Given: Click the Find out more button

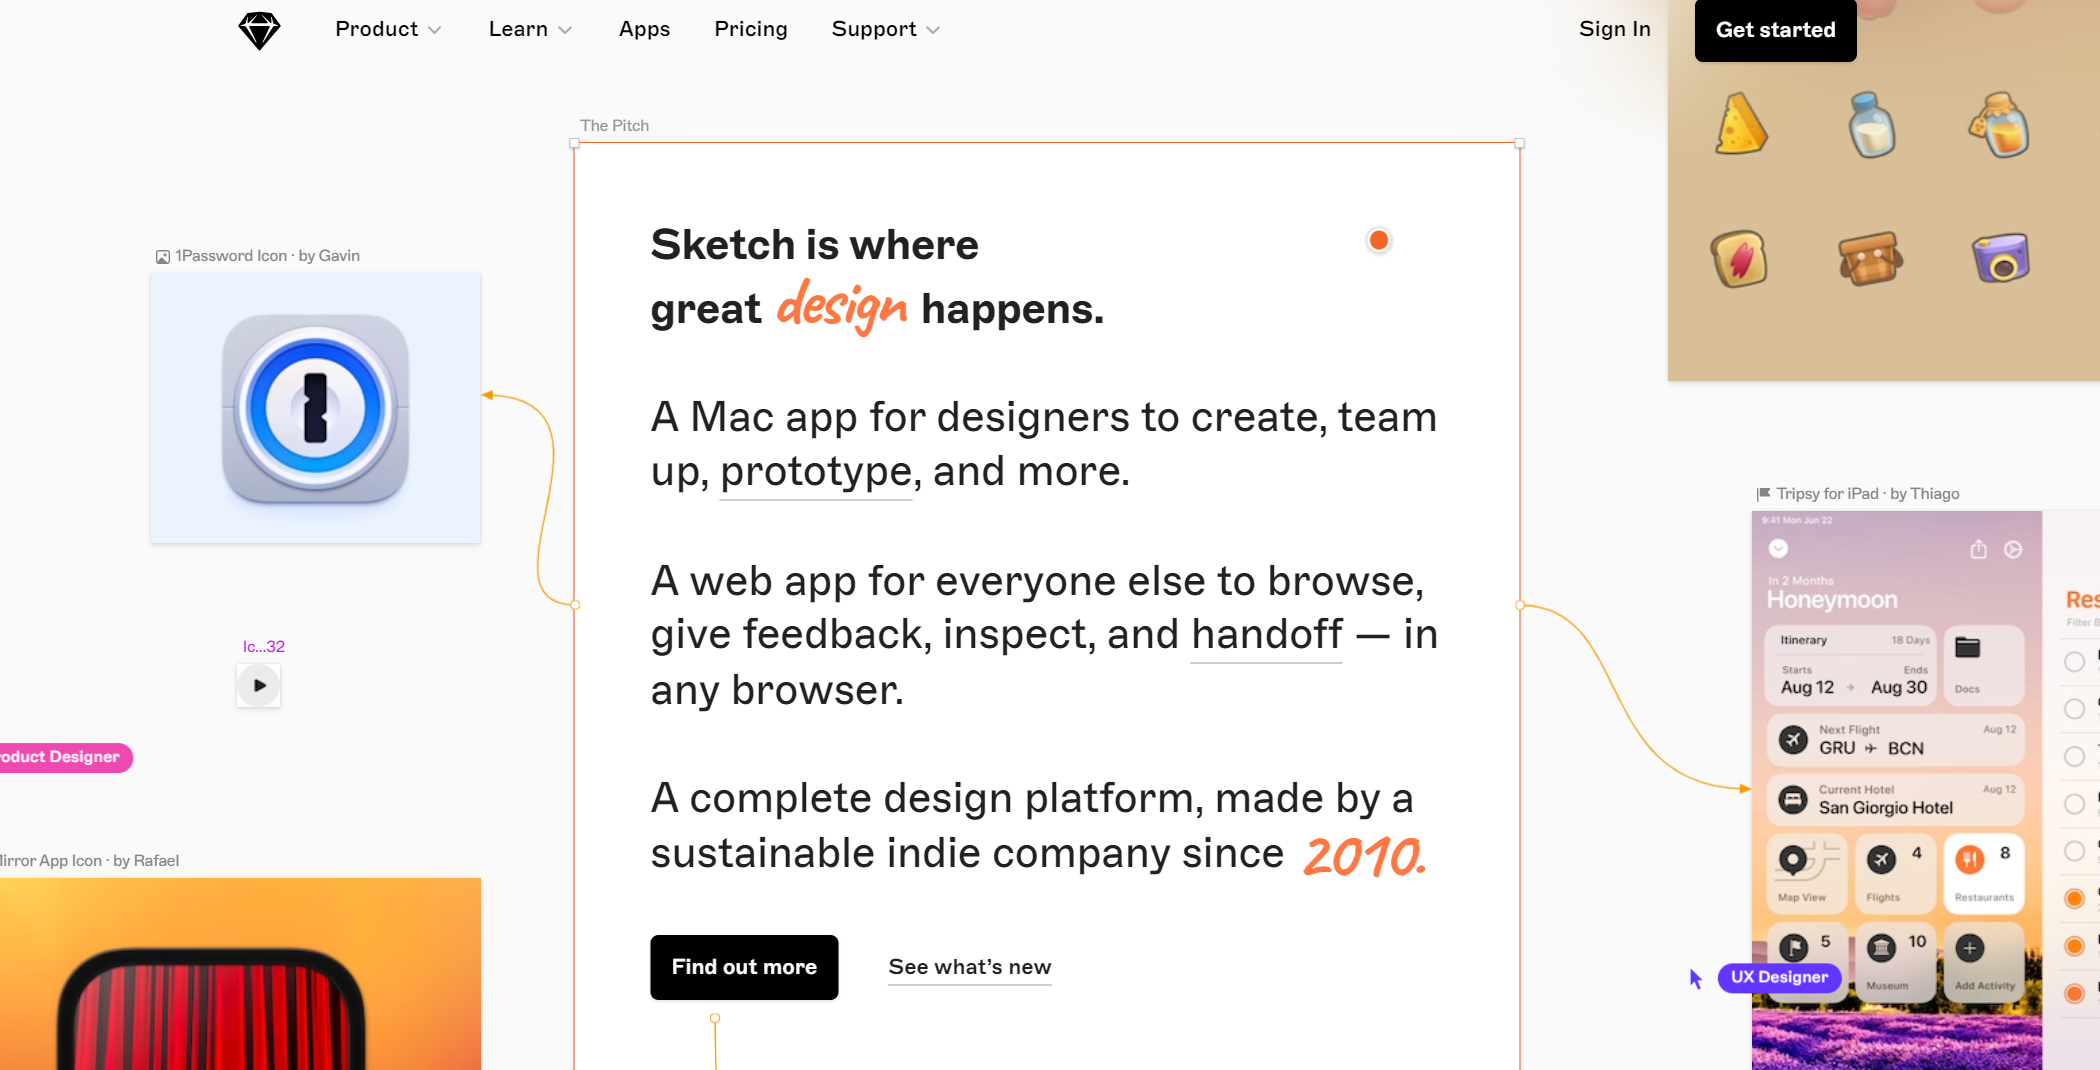Looking at the screenshot, I should click(x=744, y=967).
